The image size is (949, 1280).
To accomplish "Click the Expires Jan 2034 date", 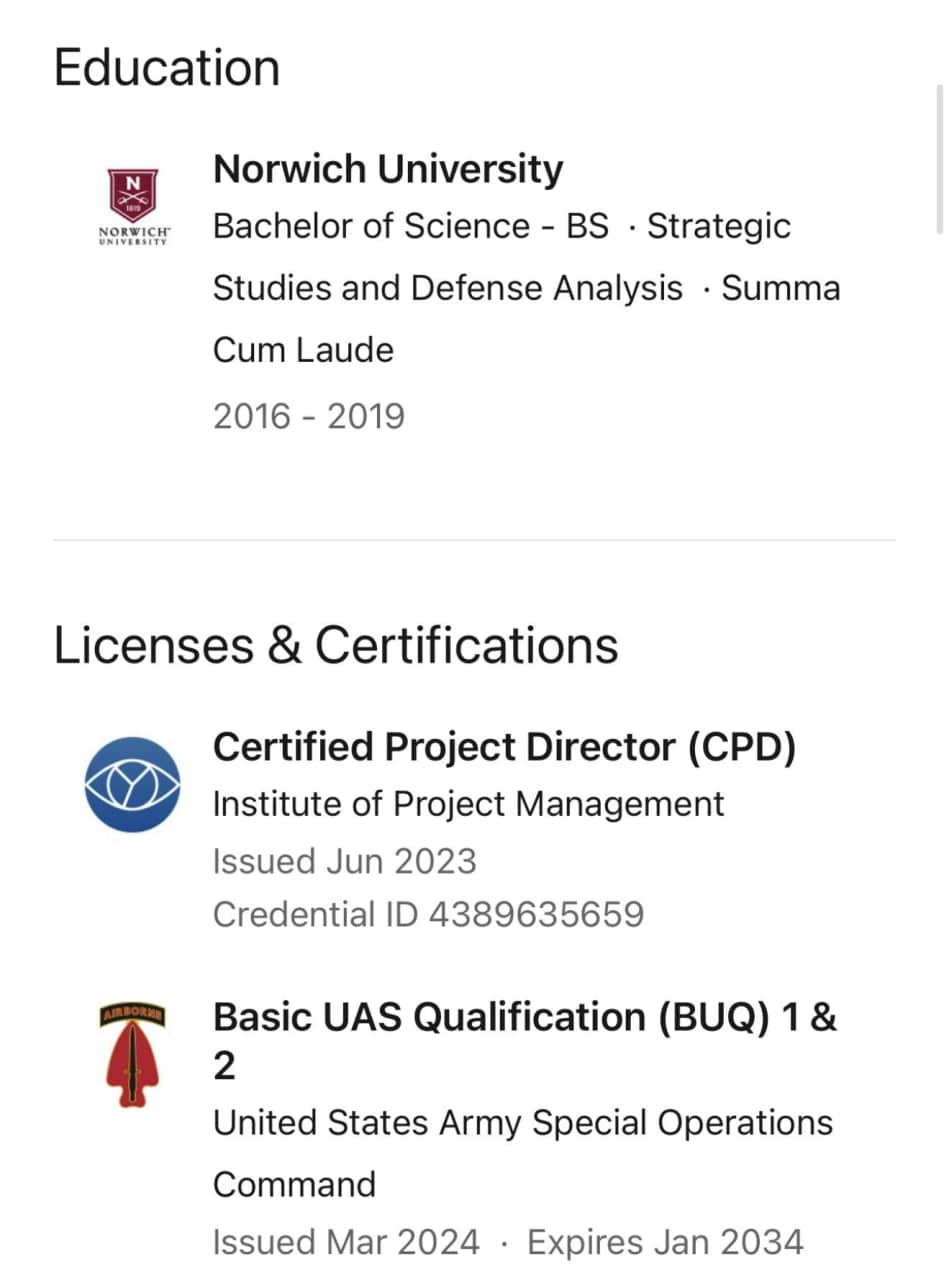I will coord(665,1243).
